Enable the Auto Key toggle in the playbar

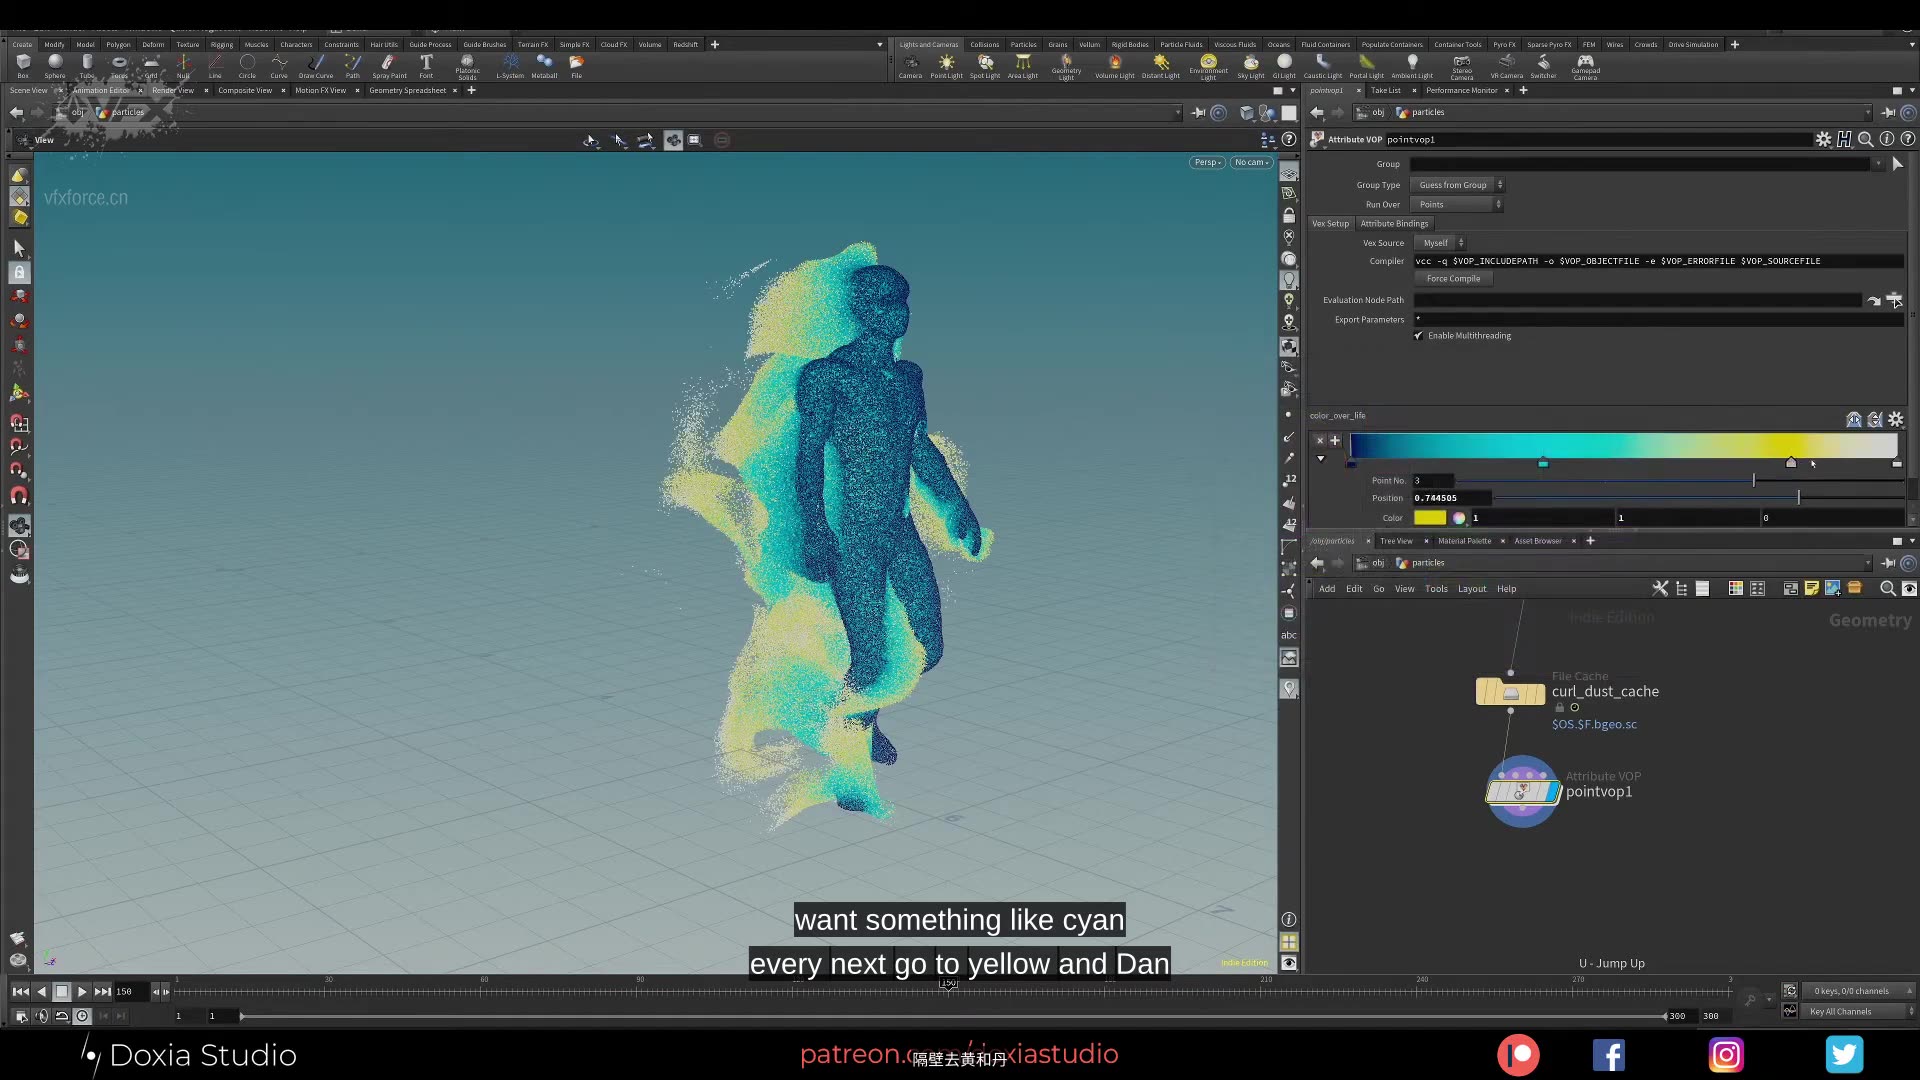pos(82,1016)
